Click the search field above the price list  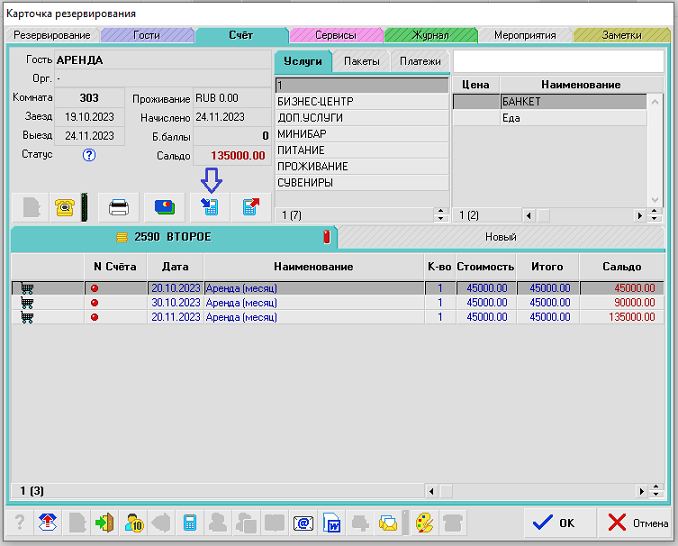(557, 61)
